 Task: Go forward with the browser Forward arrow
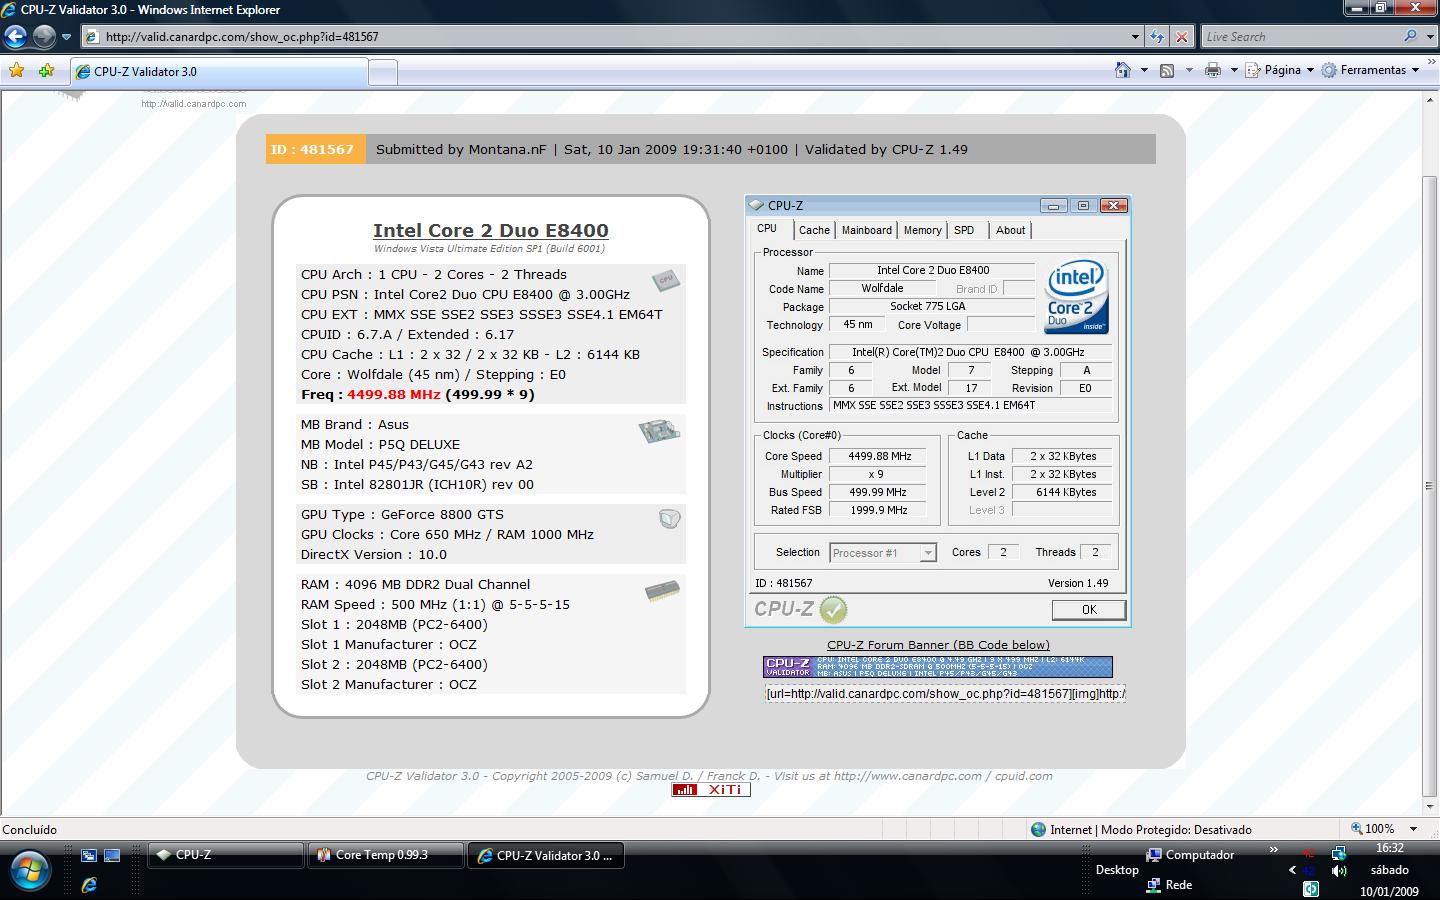click(44, 37)
